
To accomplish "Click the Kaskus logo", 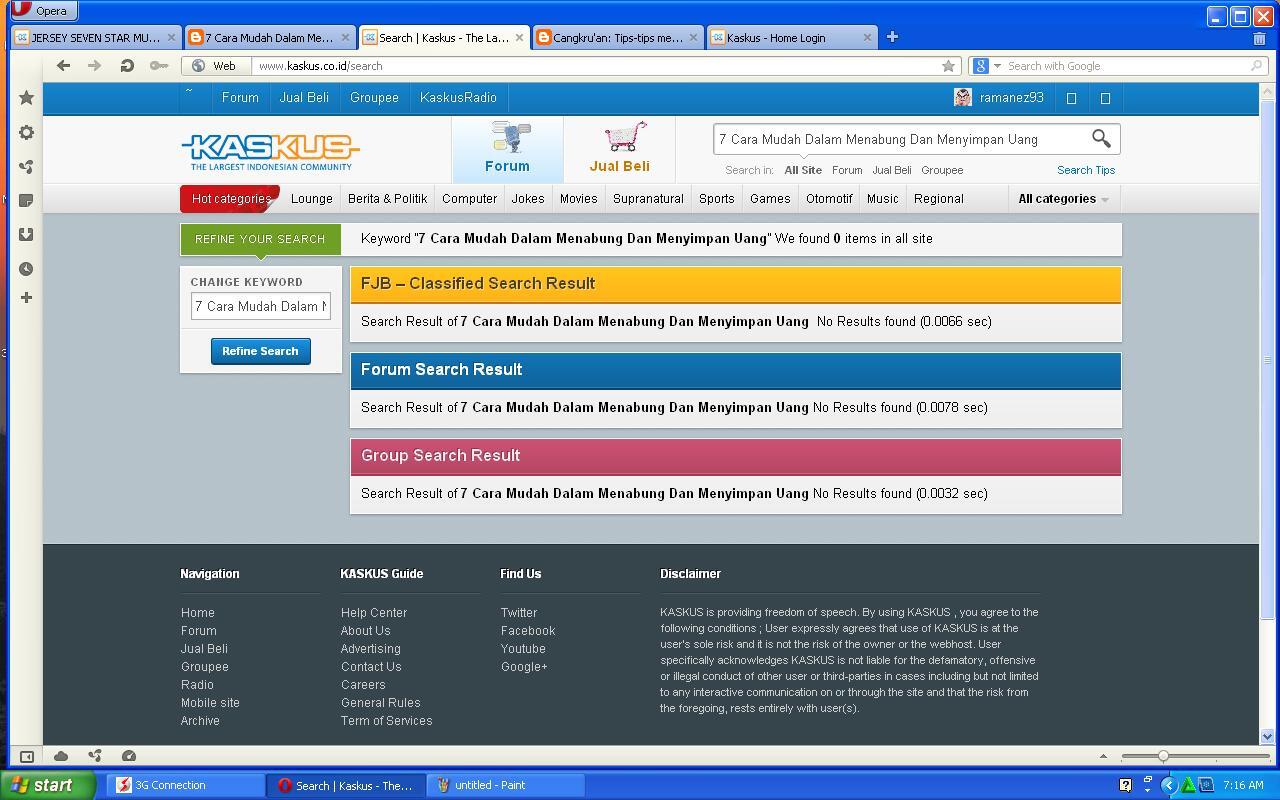I will [270, 152].
